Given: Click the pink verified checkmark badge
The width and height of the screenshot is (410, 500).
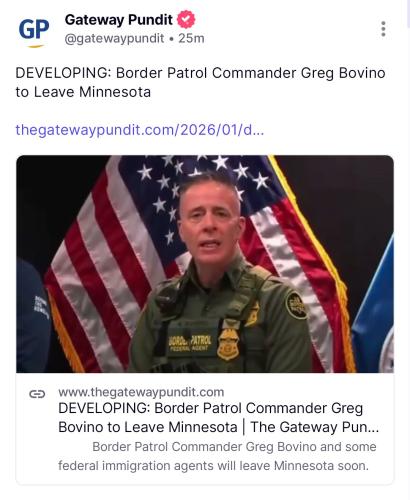Looking at the screenshot, I should pos(186,19).
